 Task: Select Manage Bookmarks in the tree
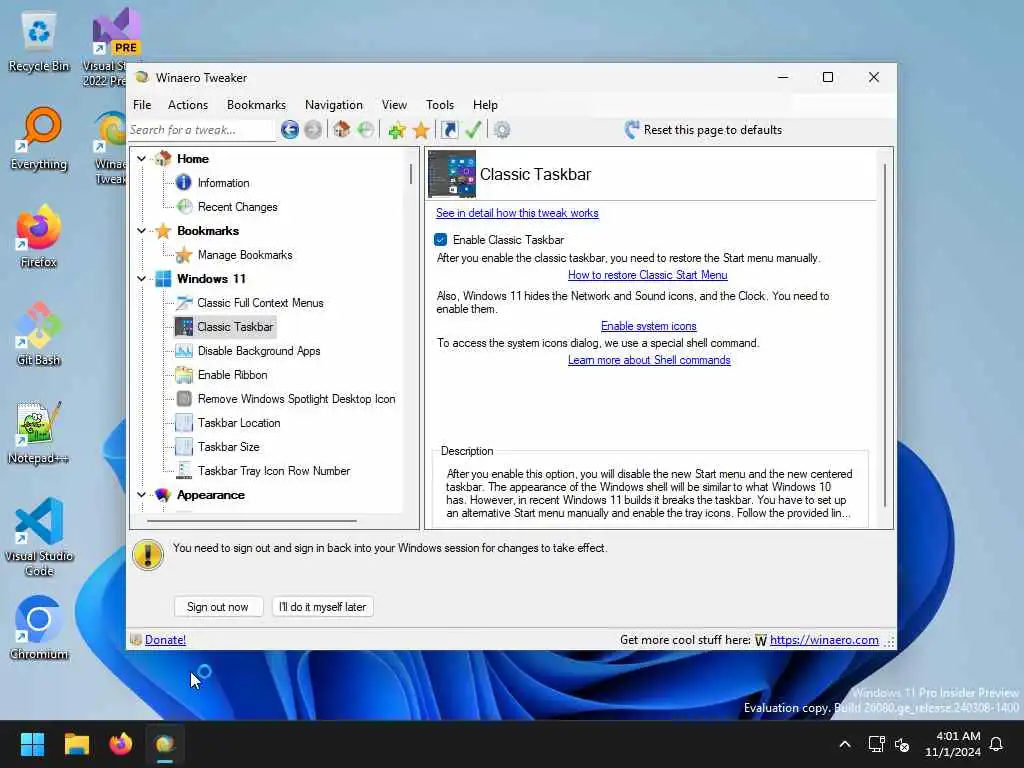(245, 255)
